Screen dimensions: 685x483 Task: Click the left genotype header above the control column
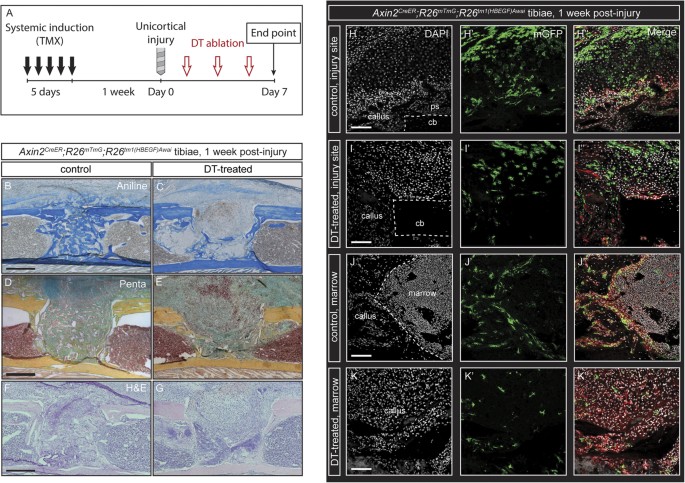[152, 152]
